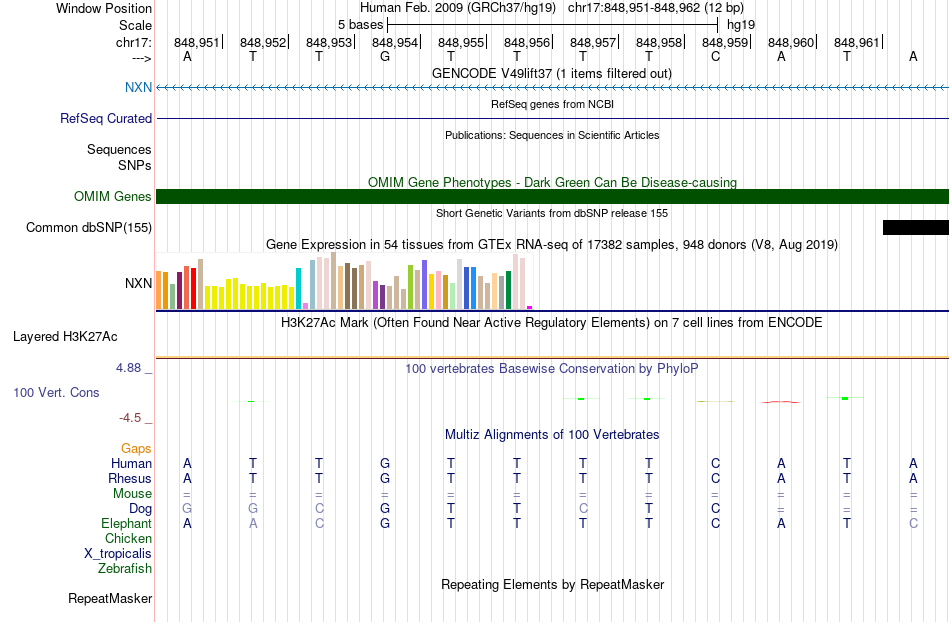Click the Chicken species row label
Screen dimensions: 950x622
pos(128,538)
